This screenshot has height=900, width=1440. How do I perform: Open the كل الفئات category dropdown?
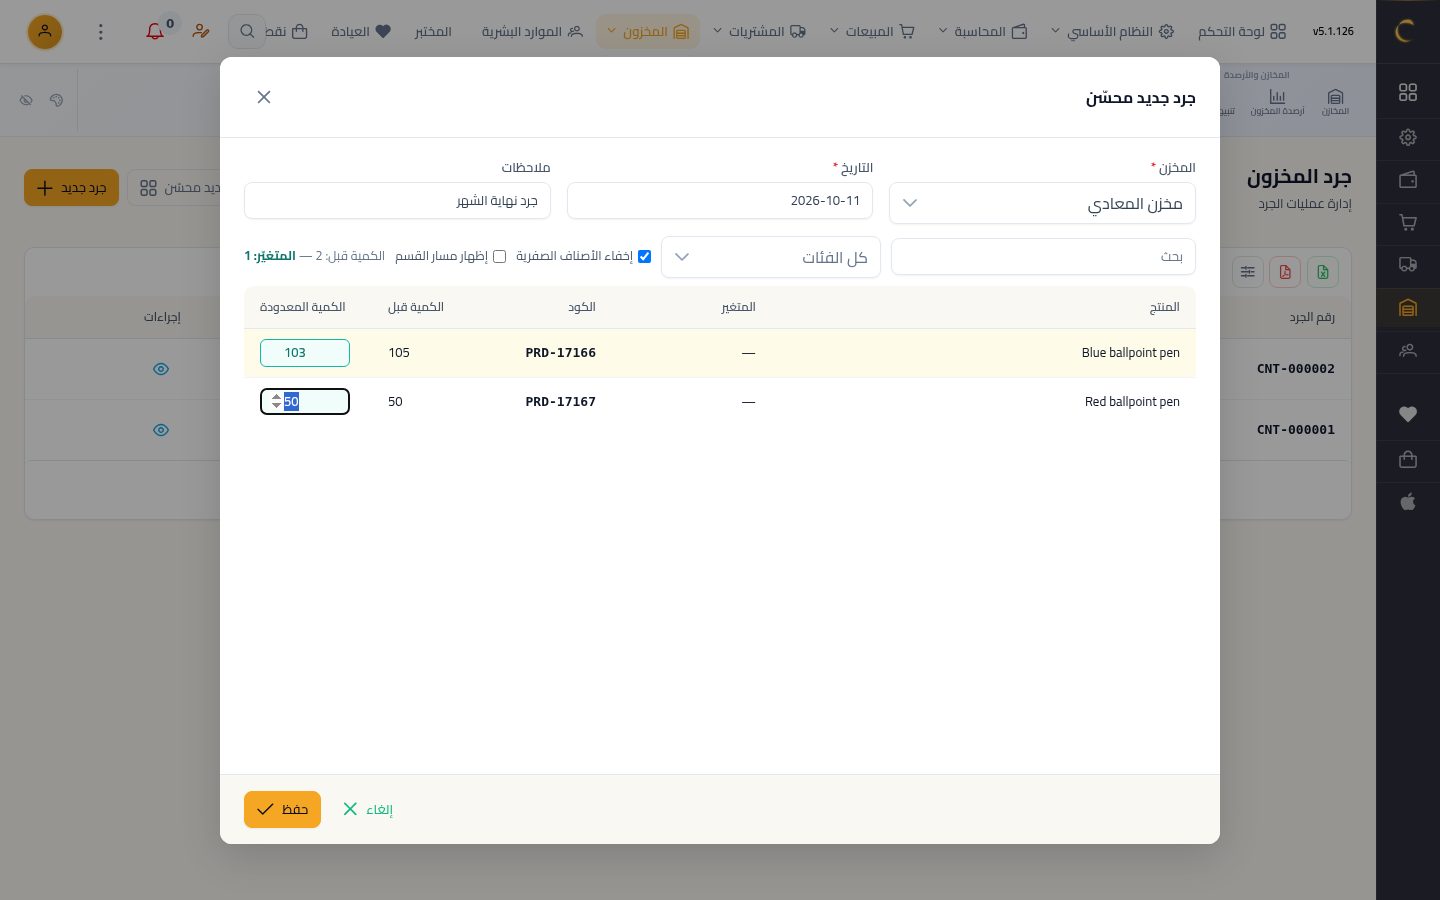(771, 257)
